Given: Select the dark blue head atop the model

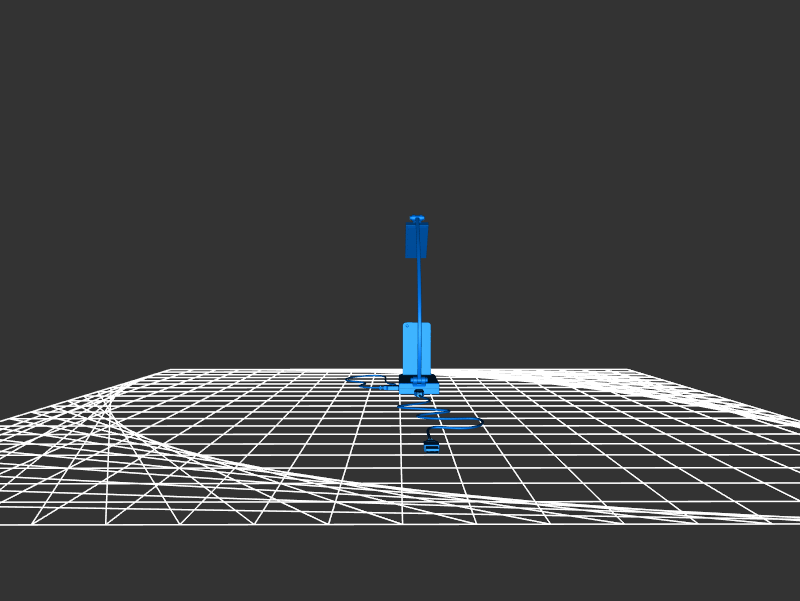Looking at the screenshot, I should click(x=416, y=240).
